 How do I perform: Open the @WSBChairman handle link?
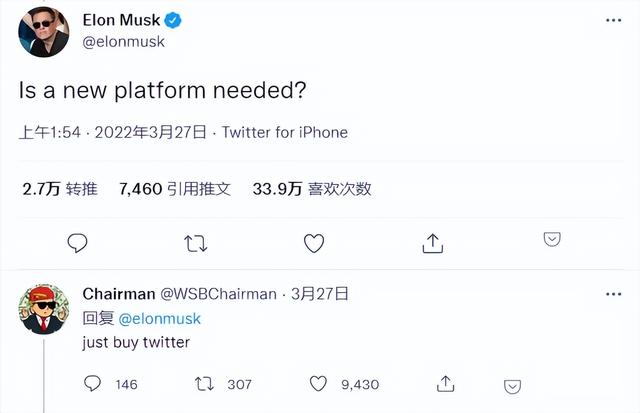(218, 294)
